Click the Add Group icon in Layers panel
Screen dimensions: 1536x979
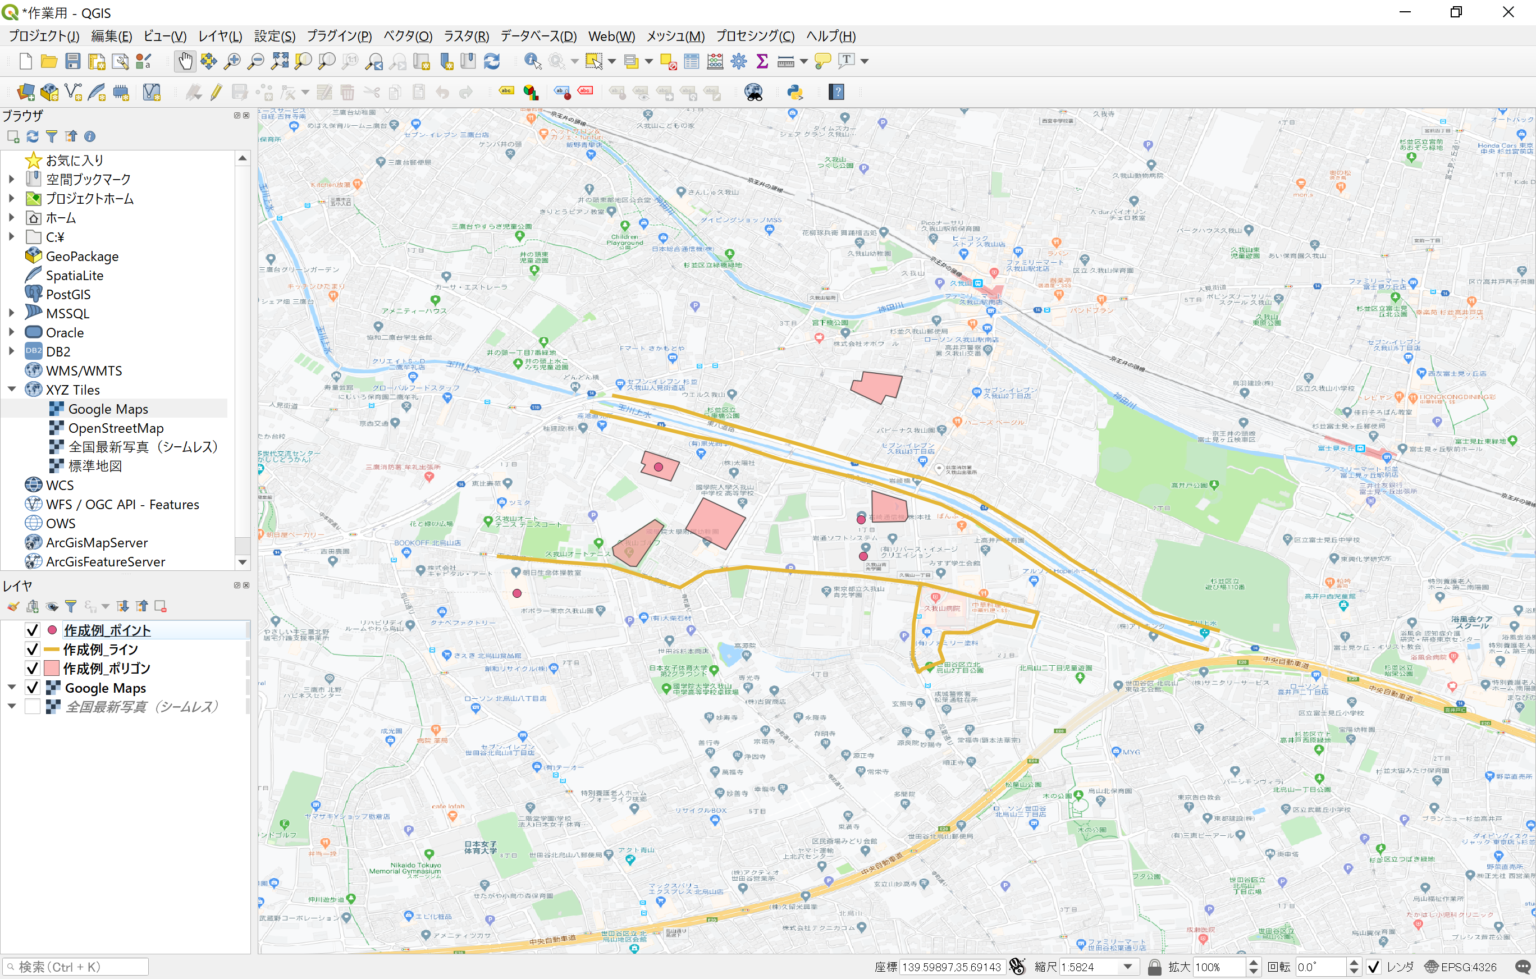(32, 606)
